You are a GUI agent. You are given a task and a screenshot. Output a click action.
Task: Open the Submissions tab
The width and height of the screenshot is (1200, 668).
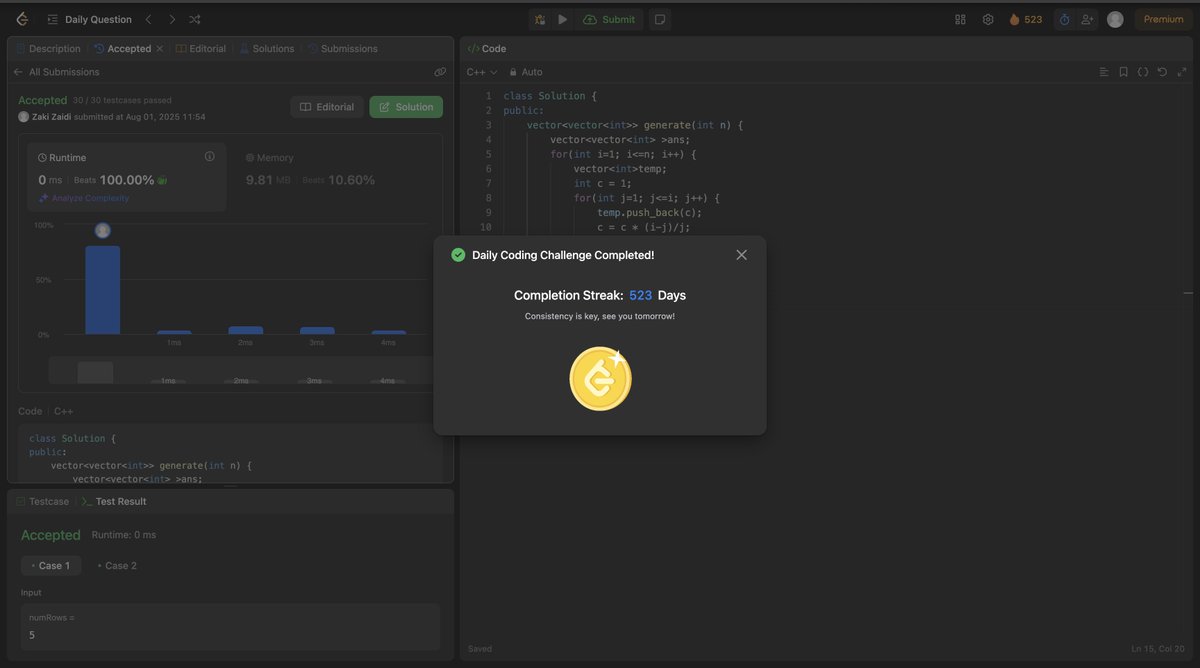342,48
